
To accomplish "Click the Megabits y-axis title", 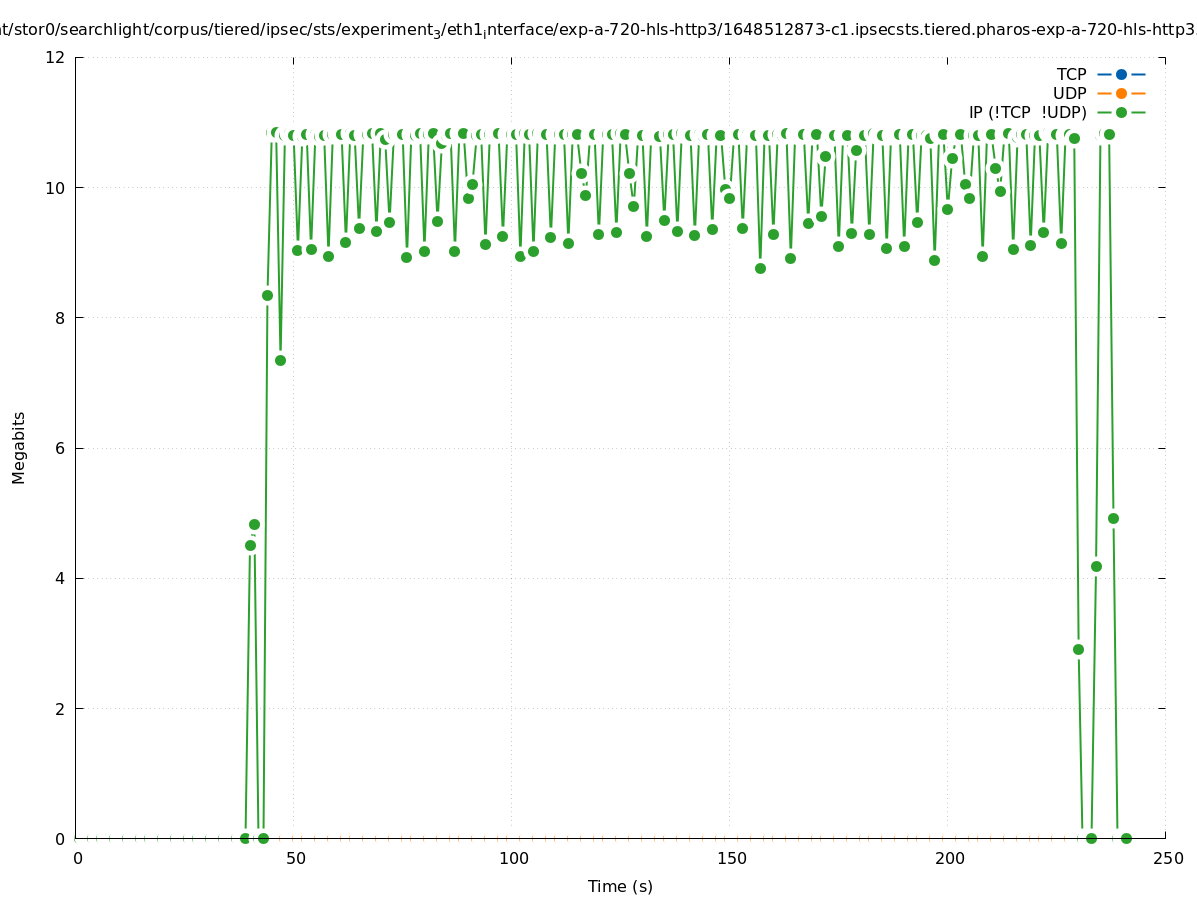I will pyautogui.click(x=19, y=447).
